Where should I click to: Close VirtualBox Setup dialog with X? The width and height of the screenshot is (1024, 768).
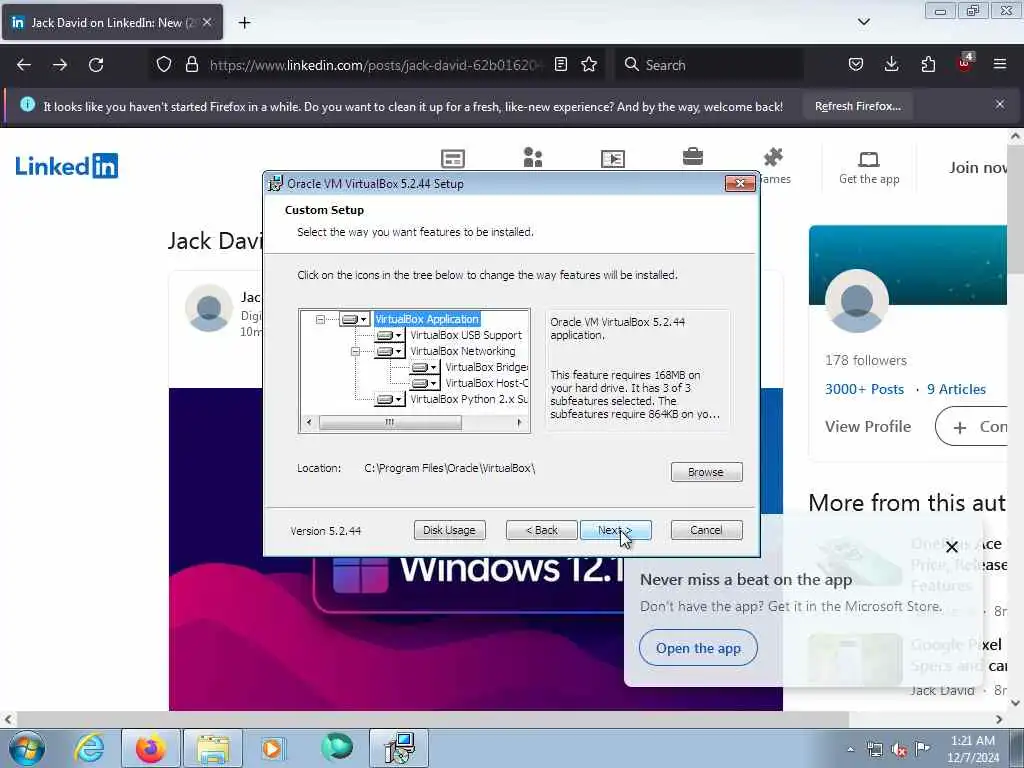point(740,184)
